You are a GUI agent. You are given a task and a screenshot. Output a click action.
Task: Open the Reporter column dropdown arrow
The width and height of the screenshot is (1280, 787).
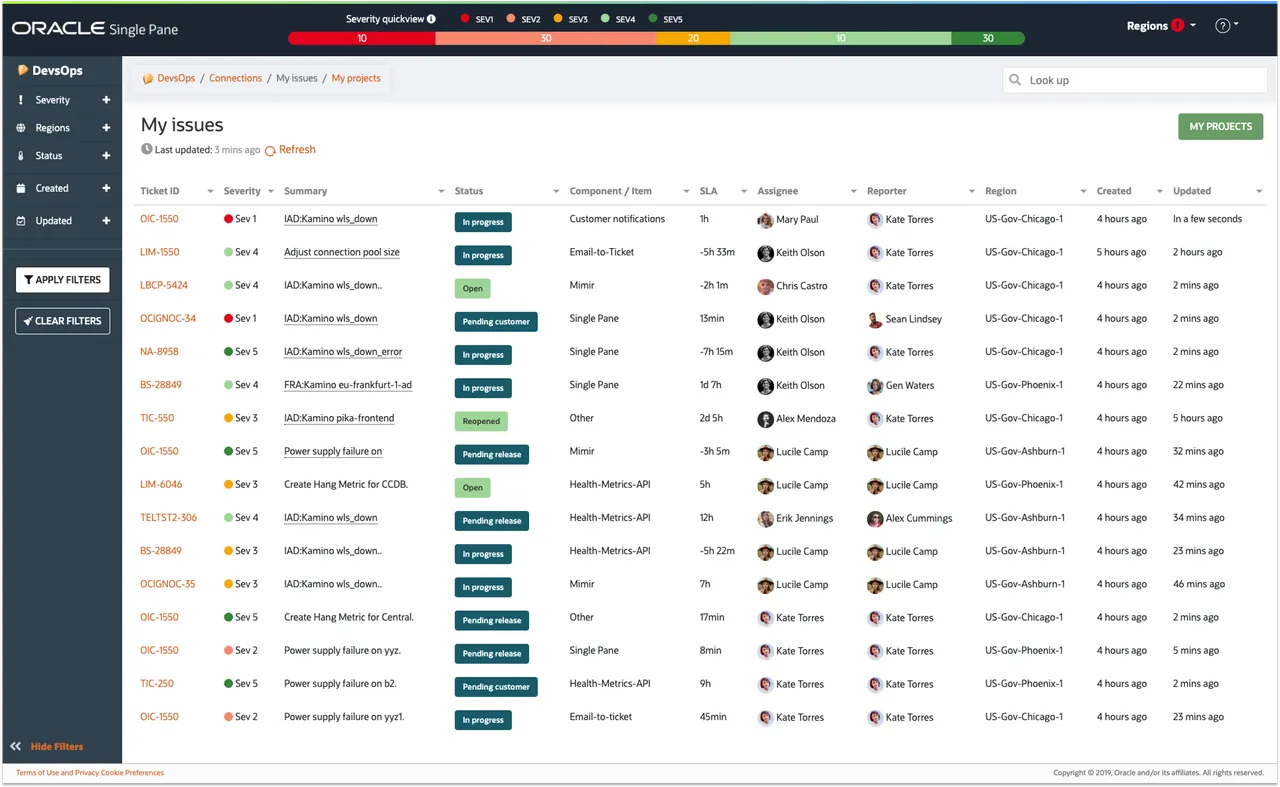pyautogui.click(x=971, y=192)
